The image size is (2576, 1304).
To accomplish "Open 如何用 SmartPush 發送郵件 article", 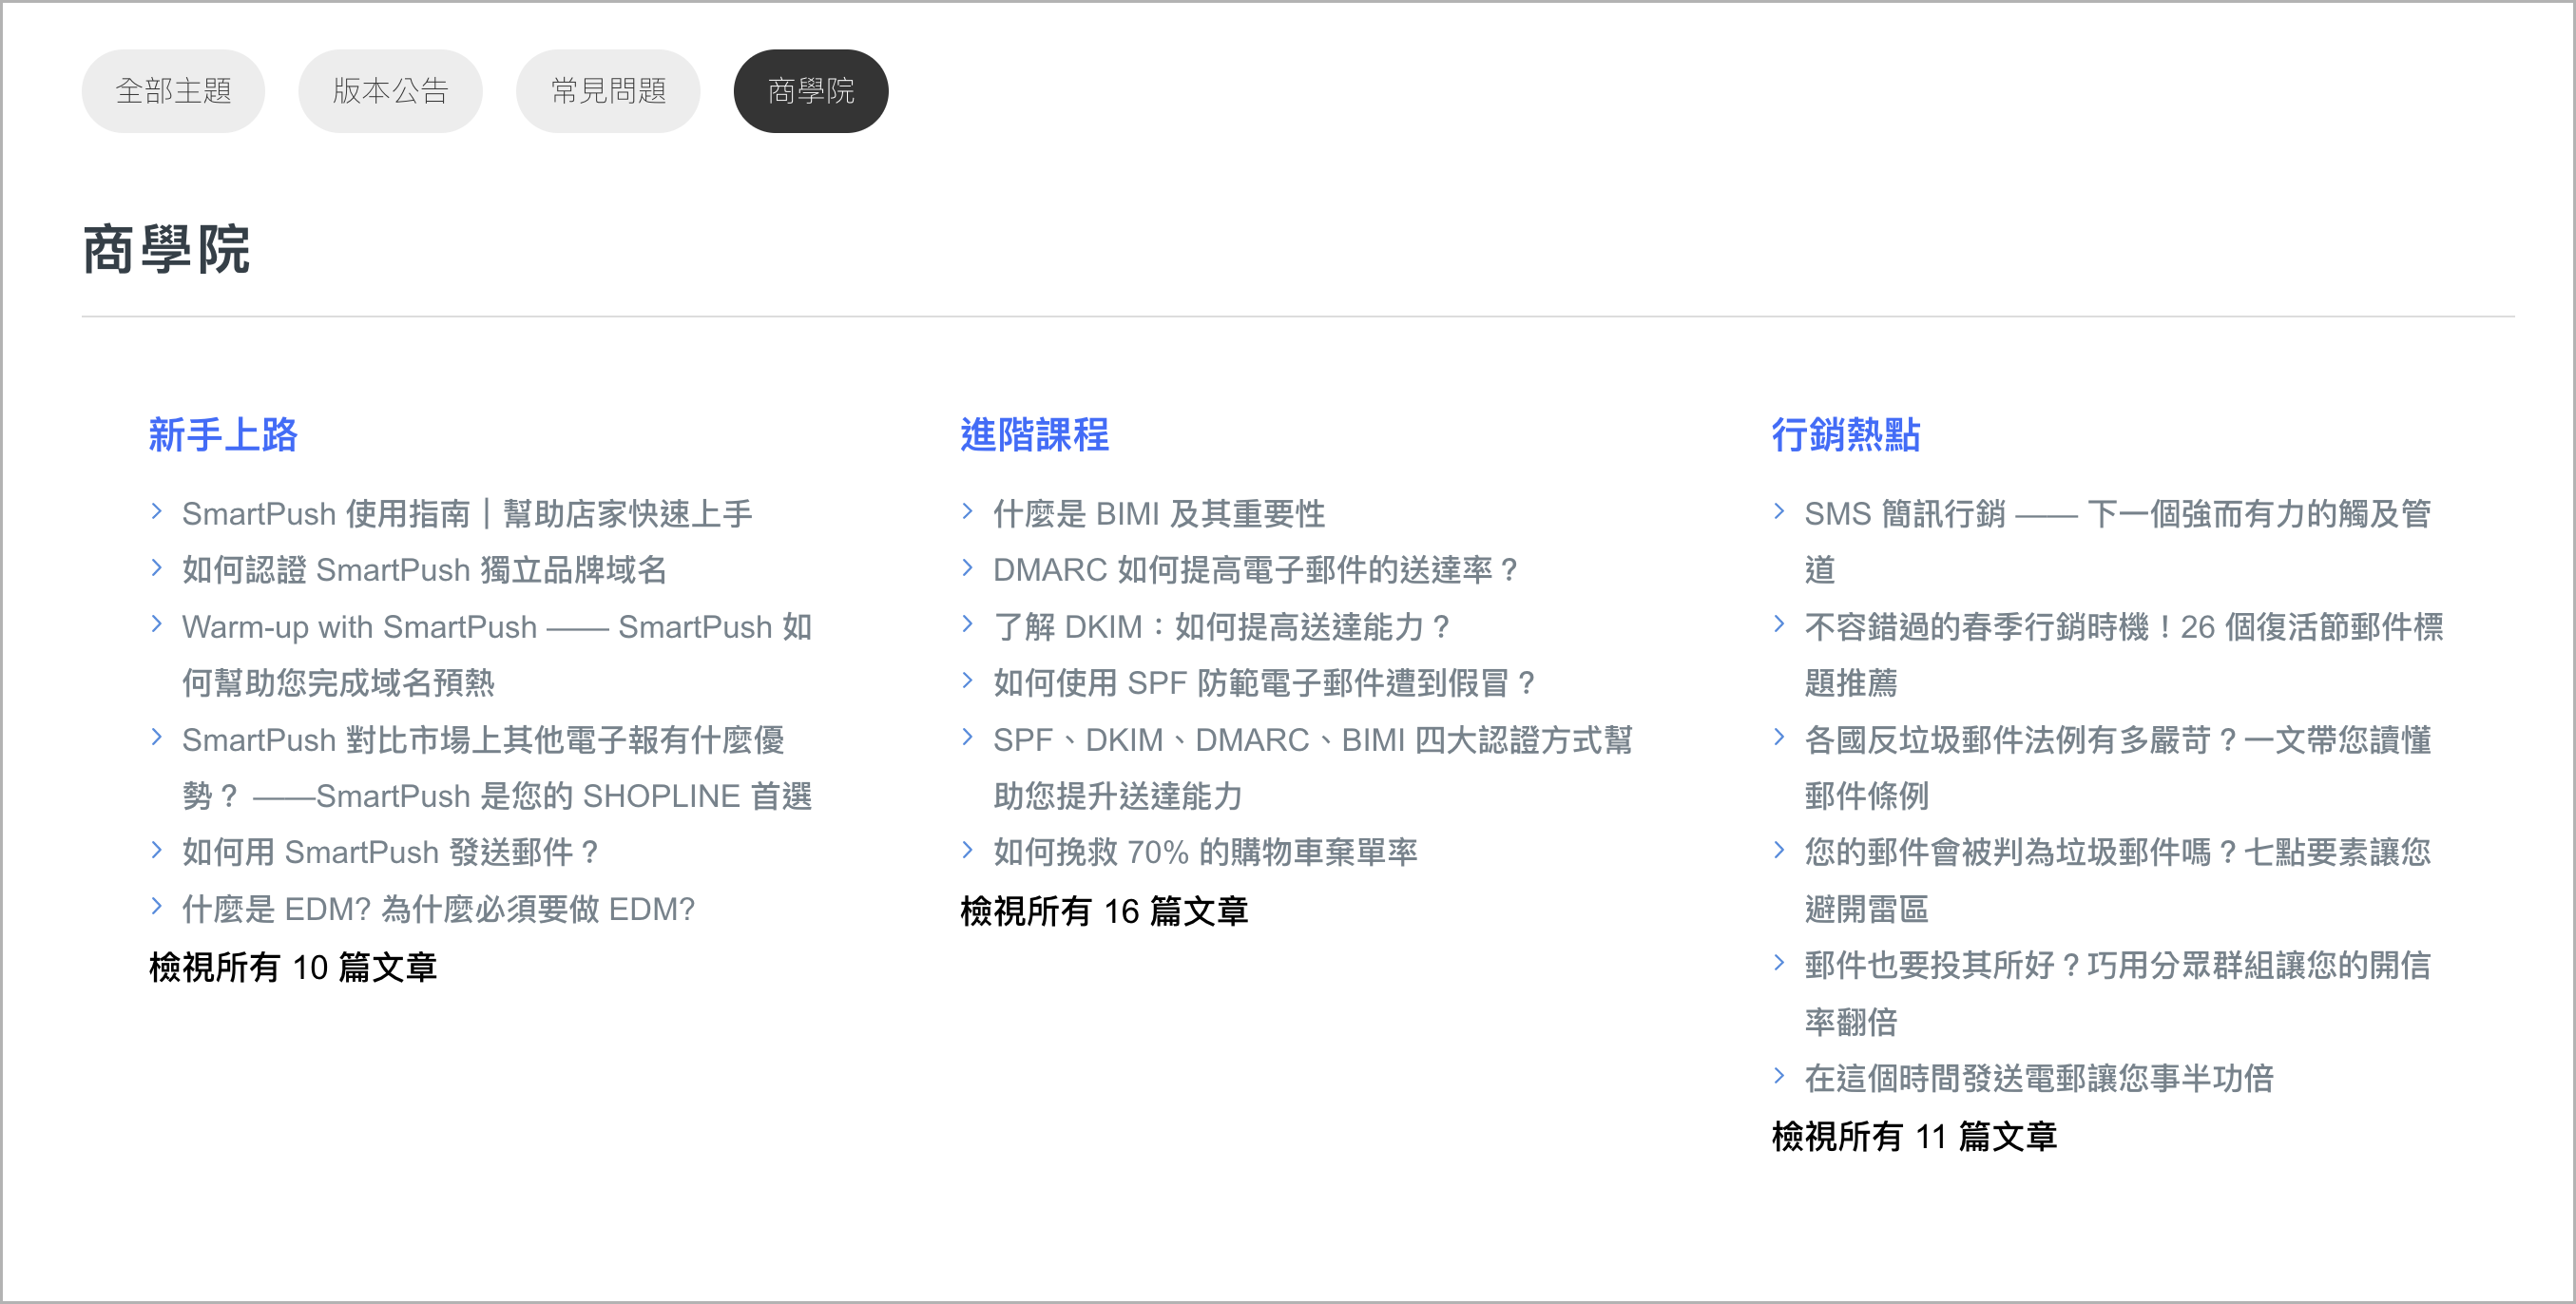I will (x=390, y=852).
